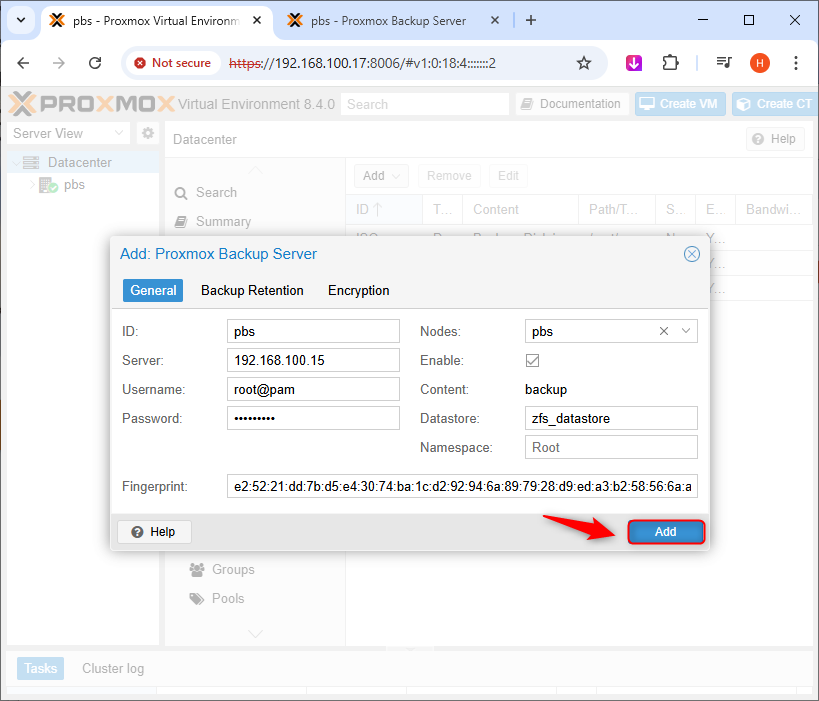Viewport: 819px width, 701px height.
Task: Close the Proxmox Virtual Environment tab
Action: [x=257, y=20]
